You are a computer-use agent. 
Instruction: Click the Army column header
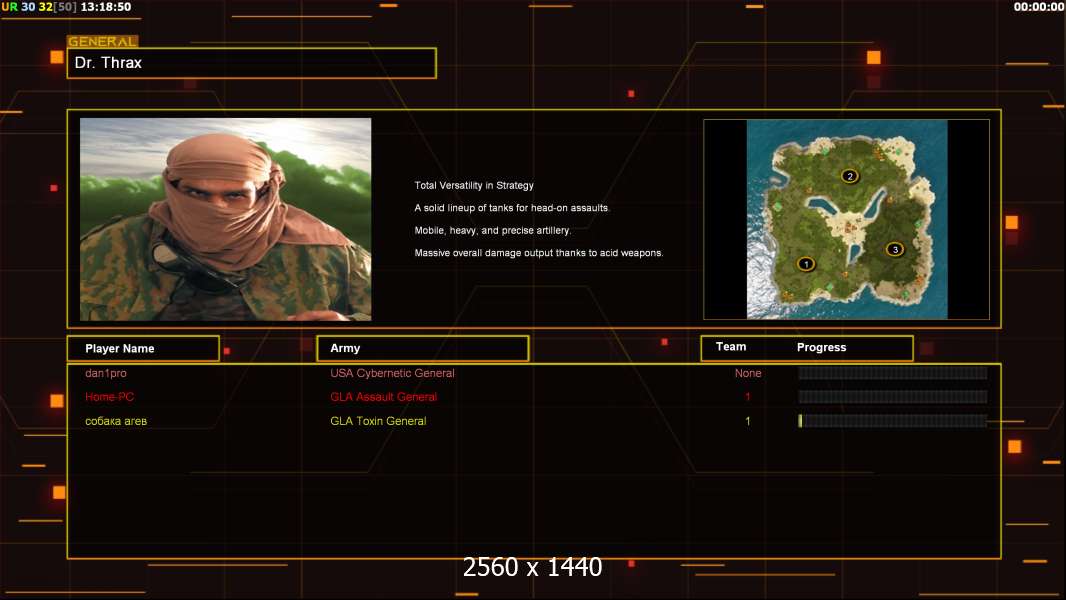pos(422,348)
